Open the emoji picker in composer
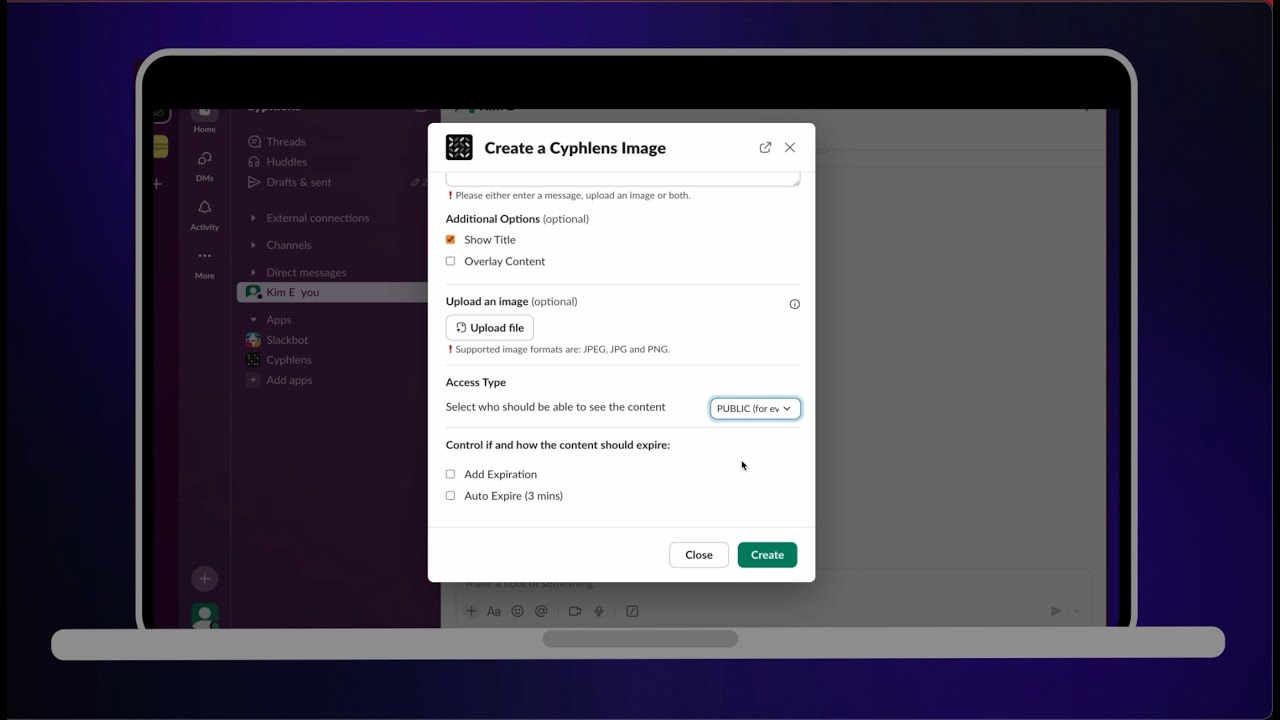 [x=517, y=611]
